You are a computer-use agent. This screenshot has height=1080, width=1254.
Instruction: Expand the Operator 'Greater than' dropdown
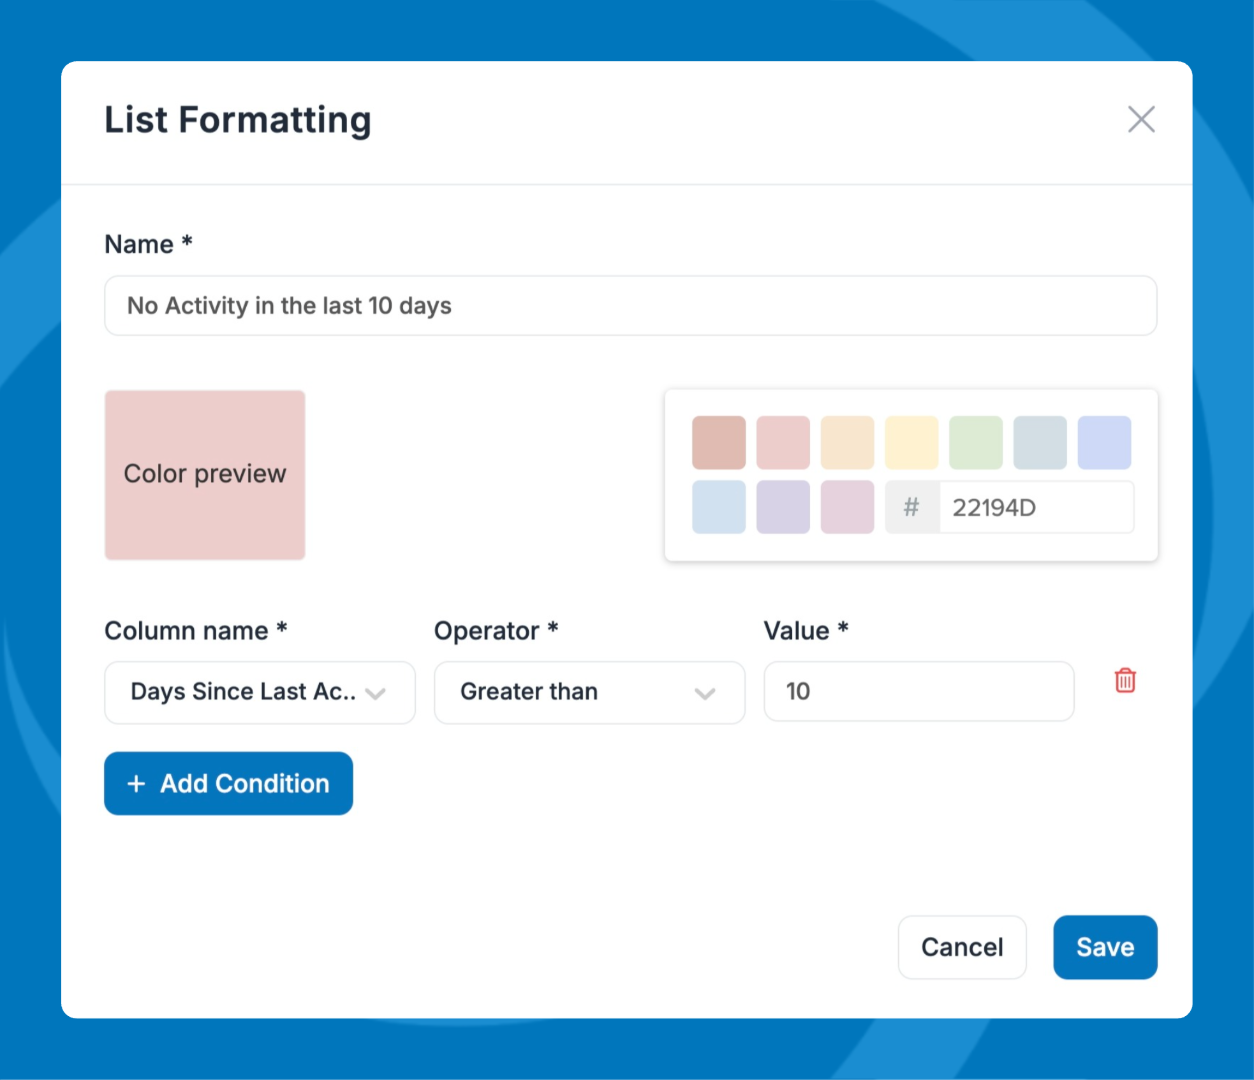point(589,692)
